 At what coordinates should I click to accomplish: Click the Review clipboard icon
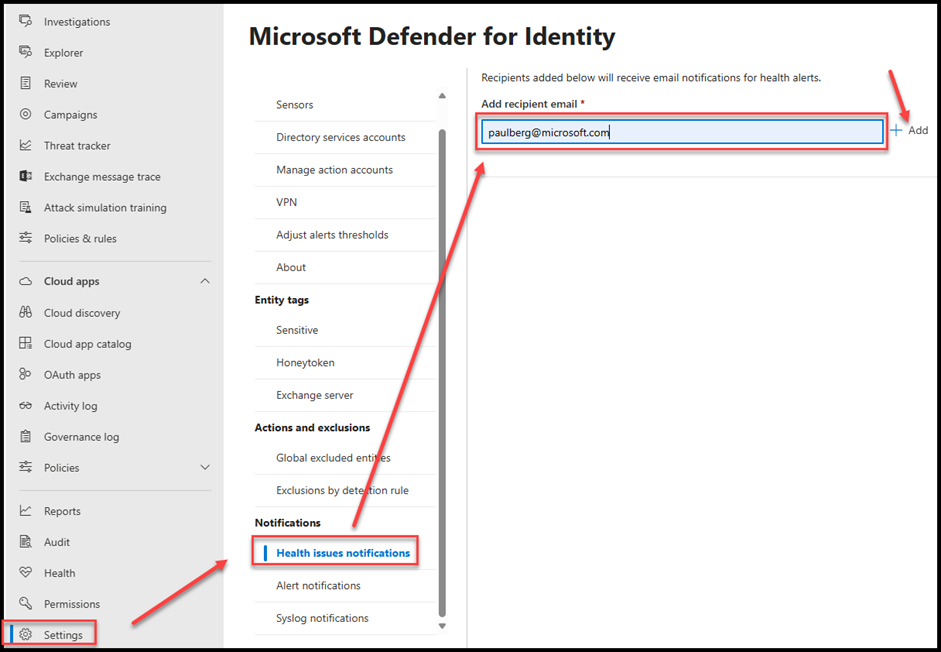click(x=25, y=83)
